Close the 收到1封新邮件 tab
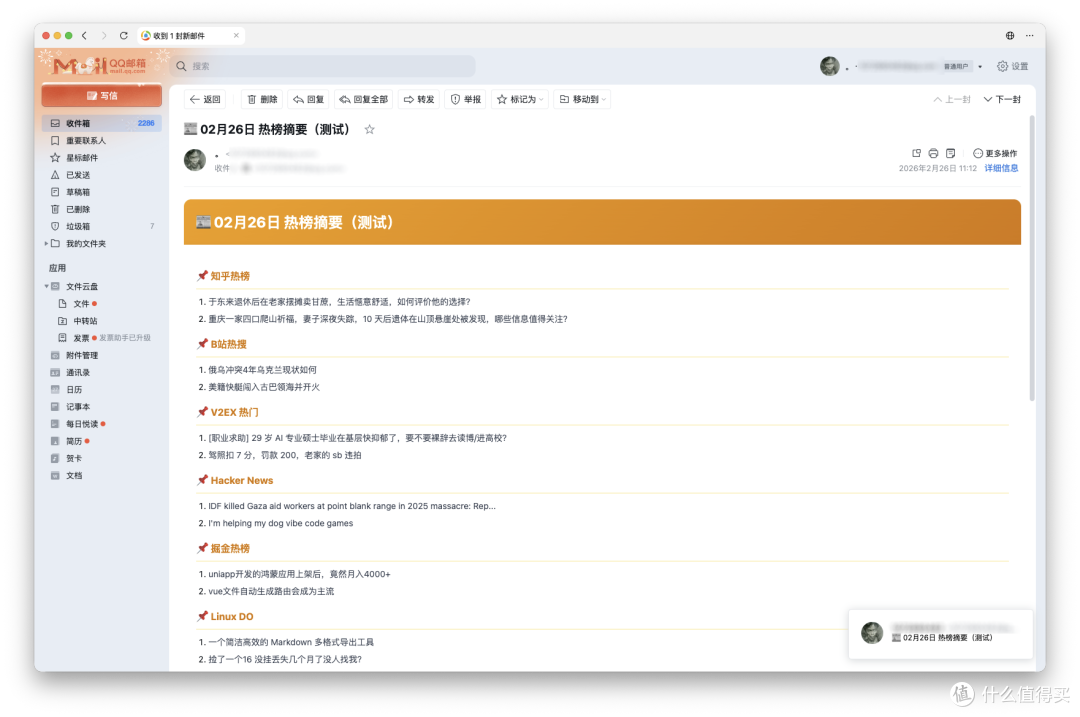The image size is (1080, 717). (x=236, y=36)
